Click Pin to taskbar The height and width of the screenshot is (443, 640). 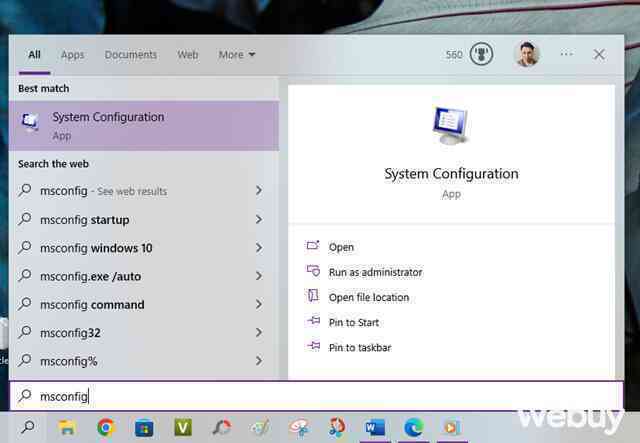click(360, 347)
